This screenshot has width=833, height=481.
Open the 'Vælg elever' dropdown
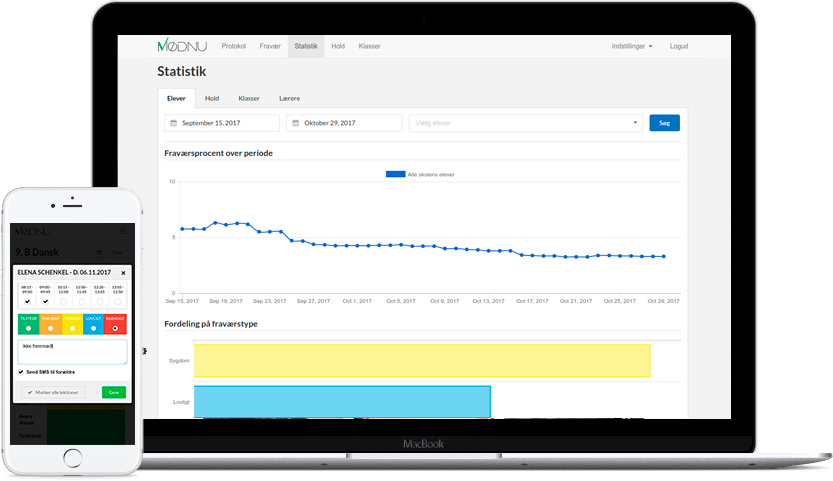[525, 123]
